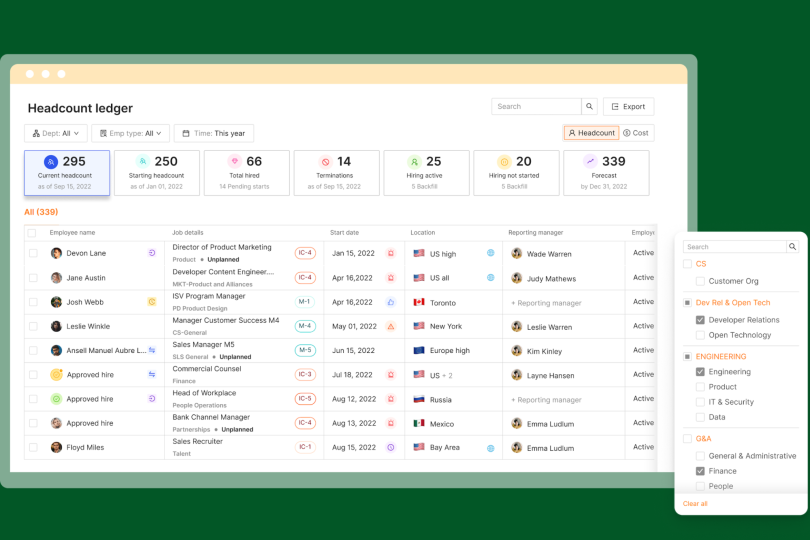Viewport: 810px width, 540px height.
Task: Check the G&A group checkbox
Action: point(687,439)
